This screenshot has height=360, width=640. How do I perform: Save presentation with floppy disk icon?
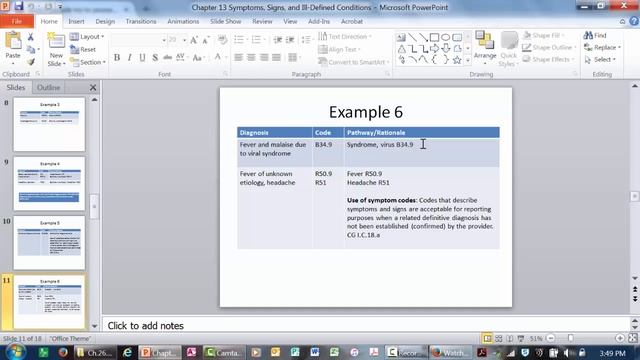[18, 7]
